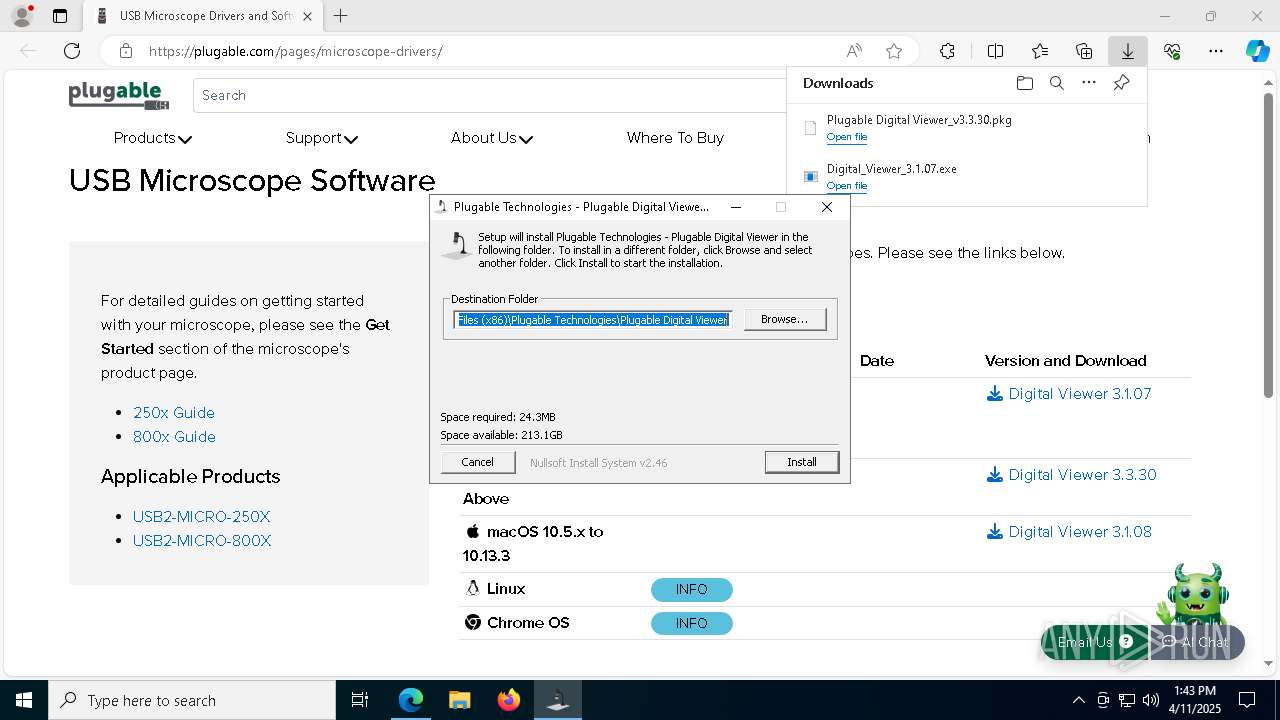Download Digital Viewer 3.1.08

click(1069, 532)
